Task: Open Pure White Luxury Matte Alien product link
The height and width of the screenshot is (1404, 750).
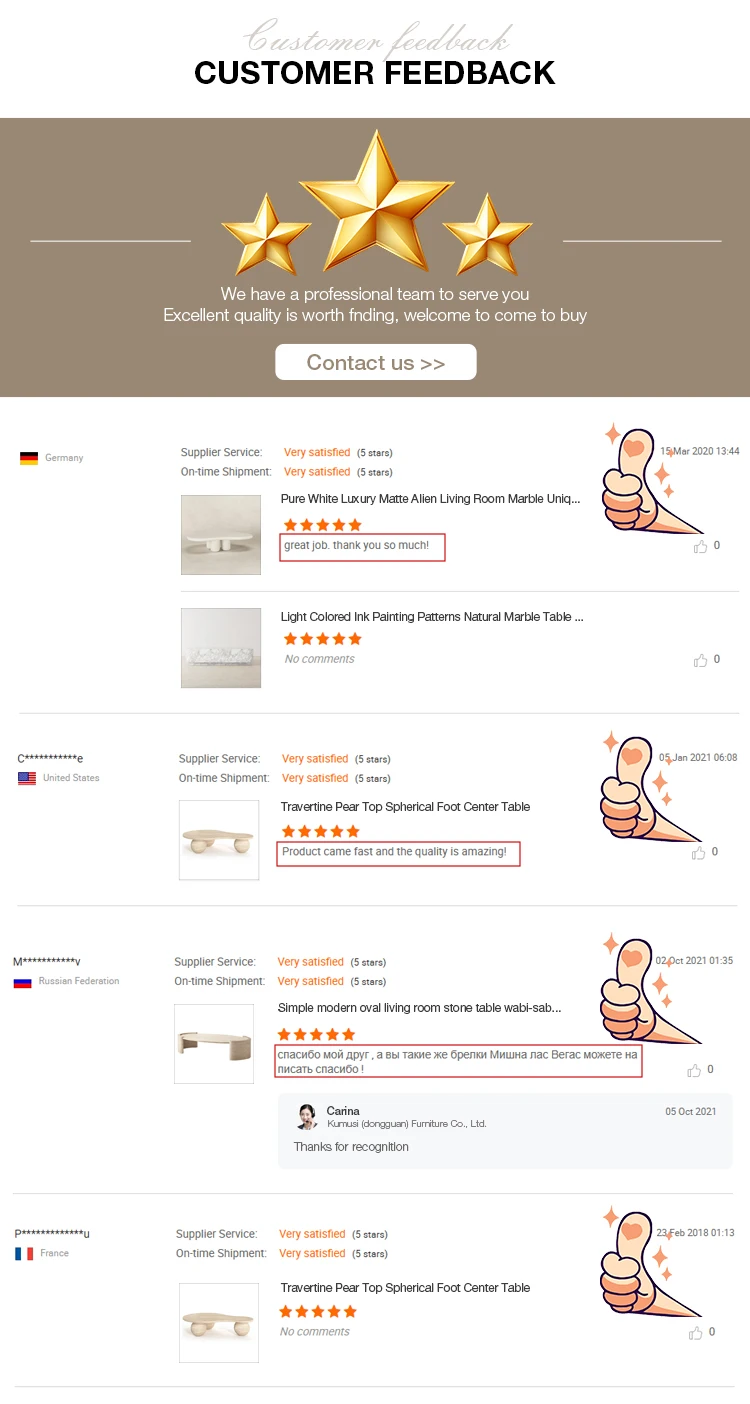Action: coord(430,499)
